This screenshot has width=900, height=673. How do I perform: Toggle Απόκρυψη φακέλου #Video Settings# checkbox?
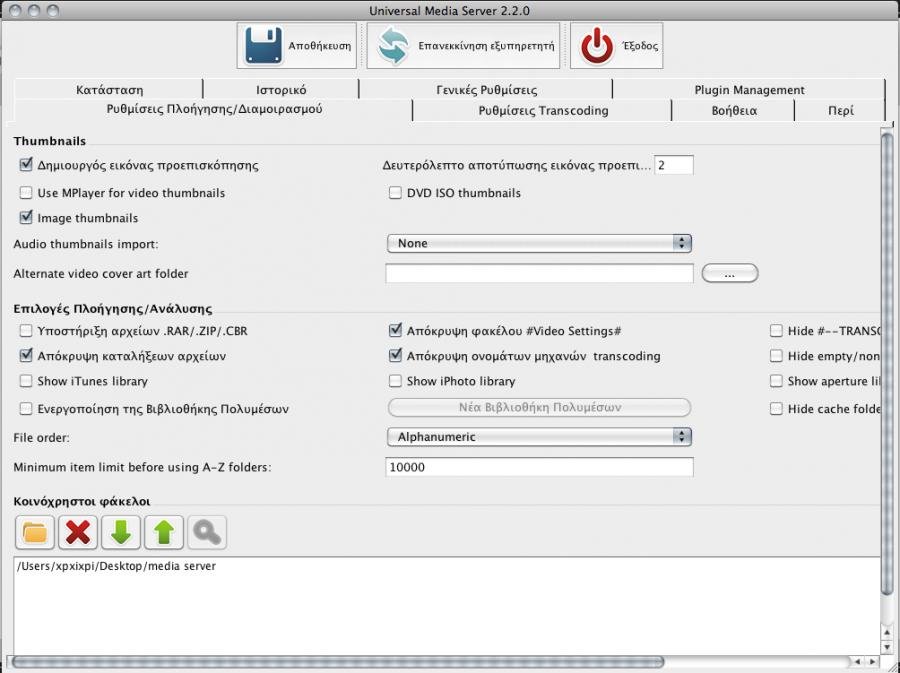(395, 330)
